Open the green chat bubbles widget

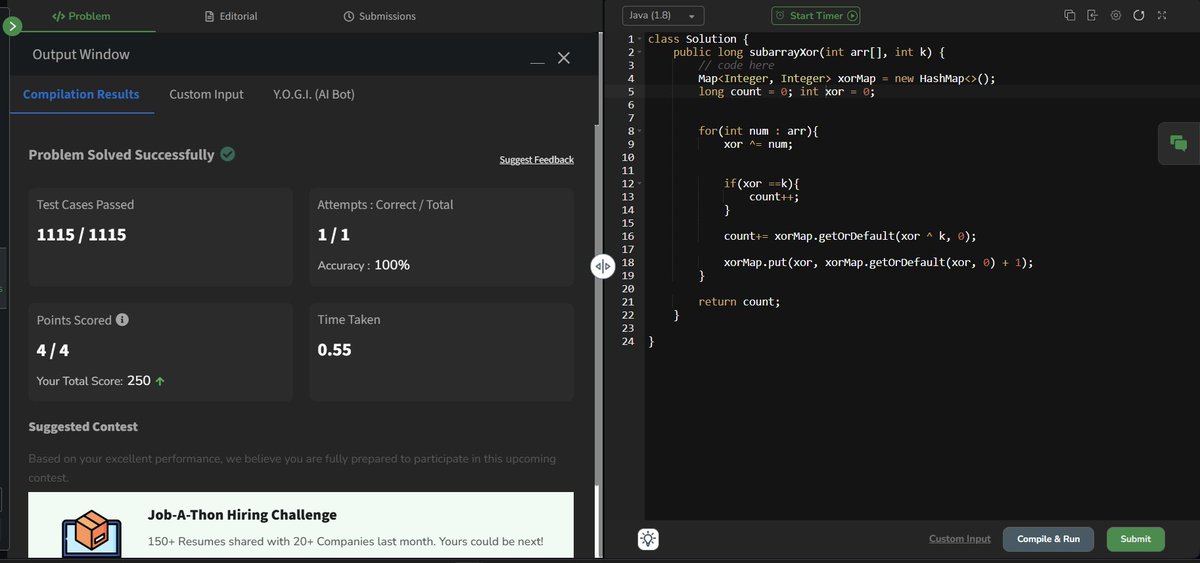click(1178, 144)
